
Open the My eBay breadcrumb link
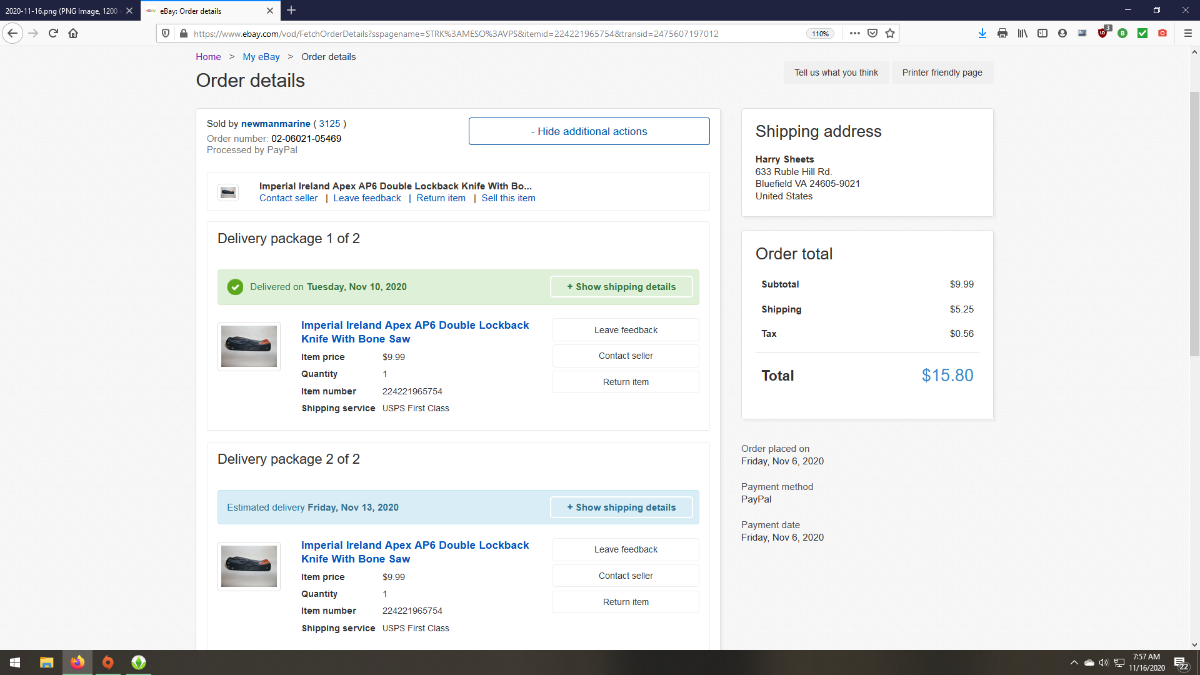coord(261,57)
